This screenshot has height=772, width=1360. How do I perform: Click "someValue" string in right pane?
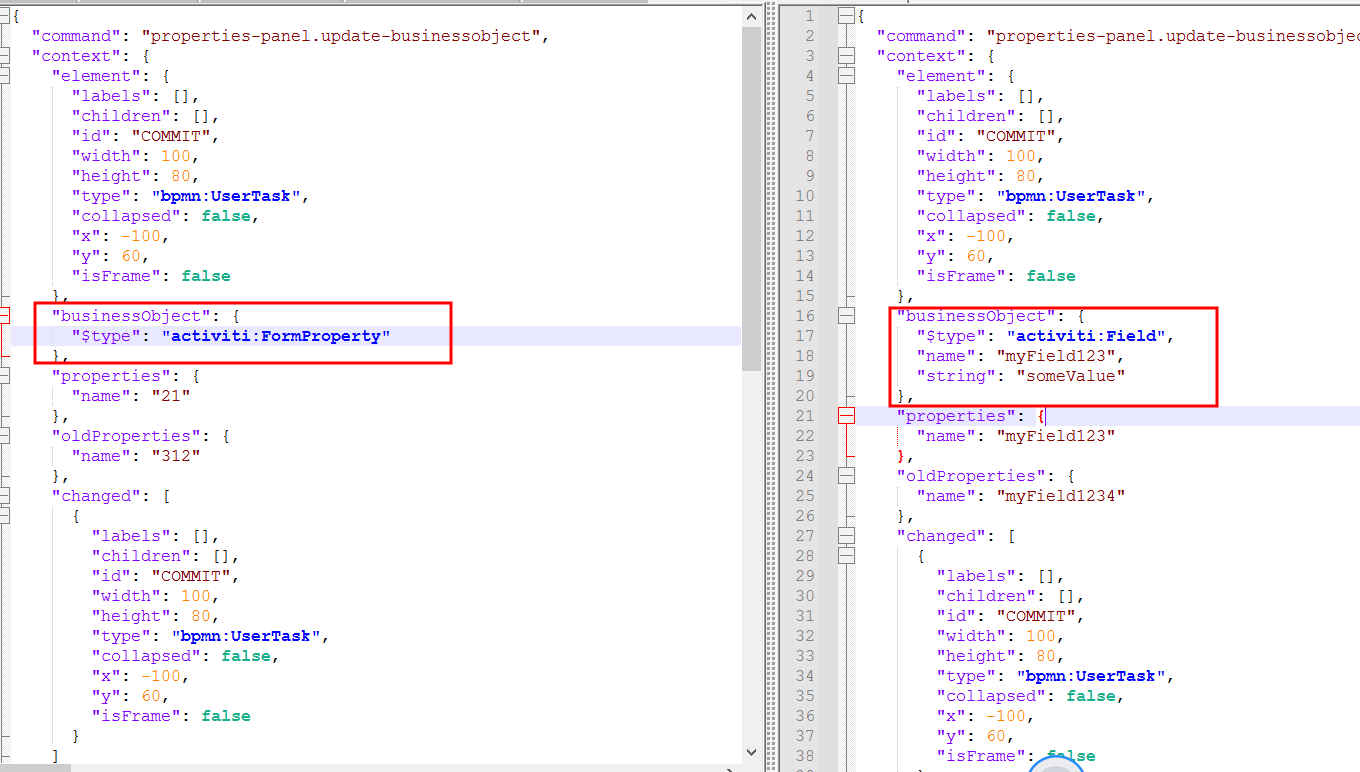[x=1071, y=376]
